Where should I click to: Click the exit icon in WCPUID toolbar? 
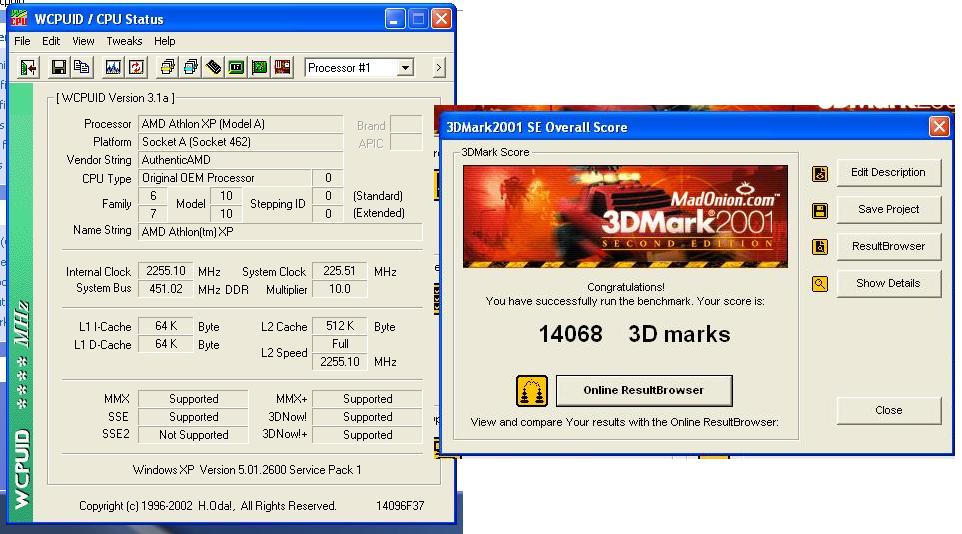[x=28, y=68]
